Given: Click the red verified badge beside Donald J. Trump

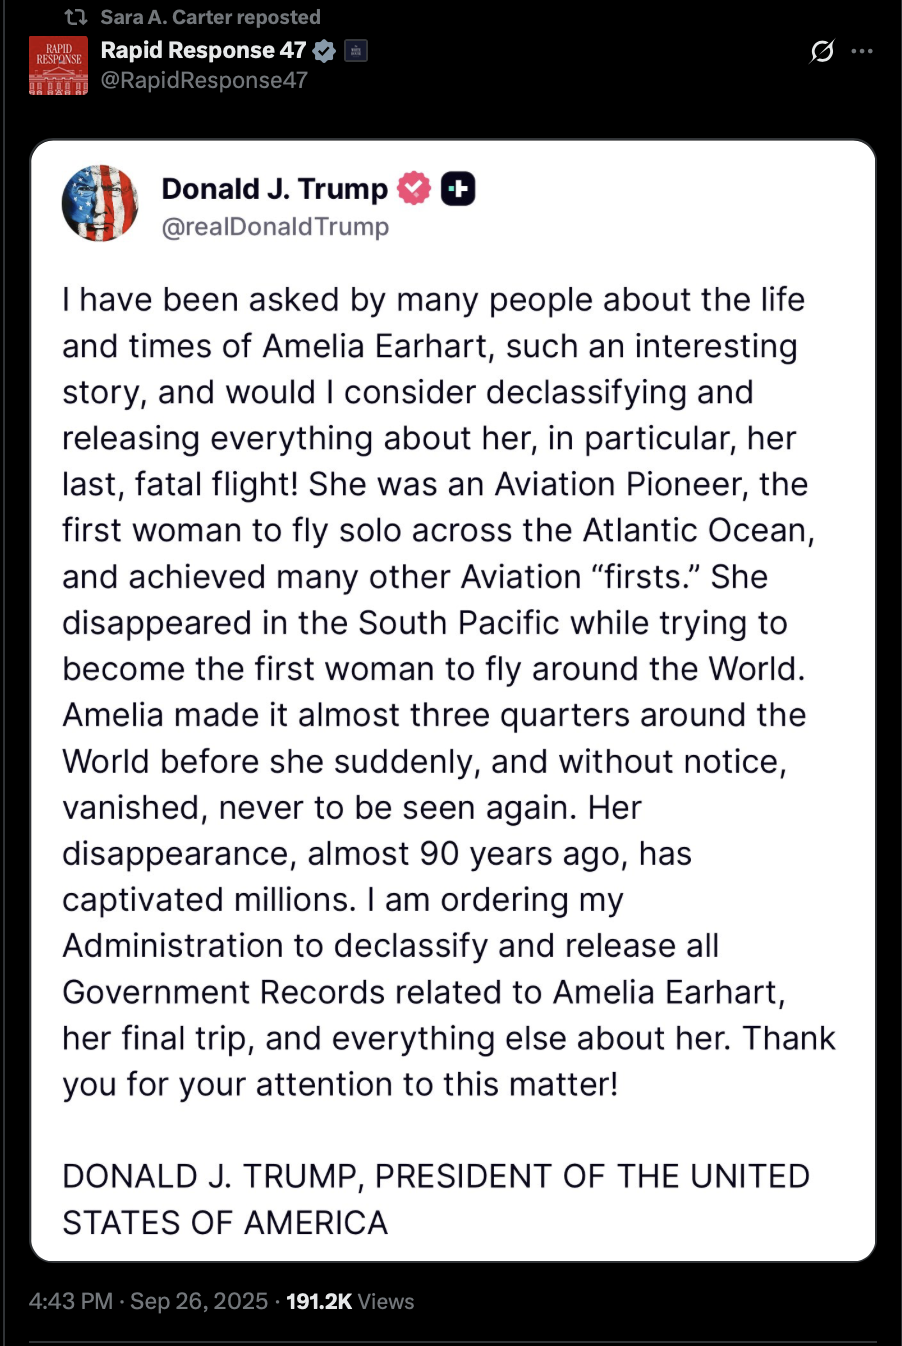Looking at the screenshot, I should pos(414,188).
